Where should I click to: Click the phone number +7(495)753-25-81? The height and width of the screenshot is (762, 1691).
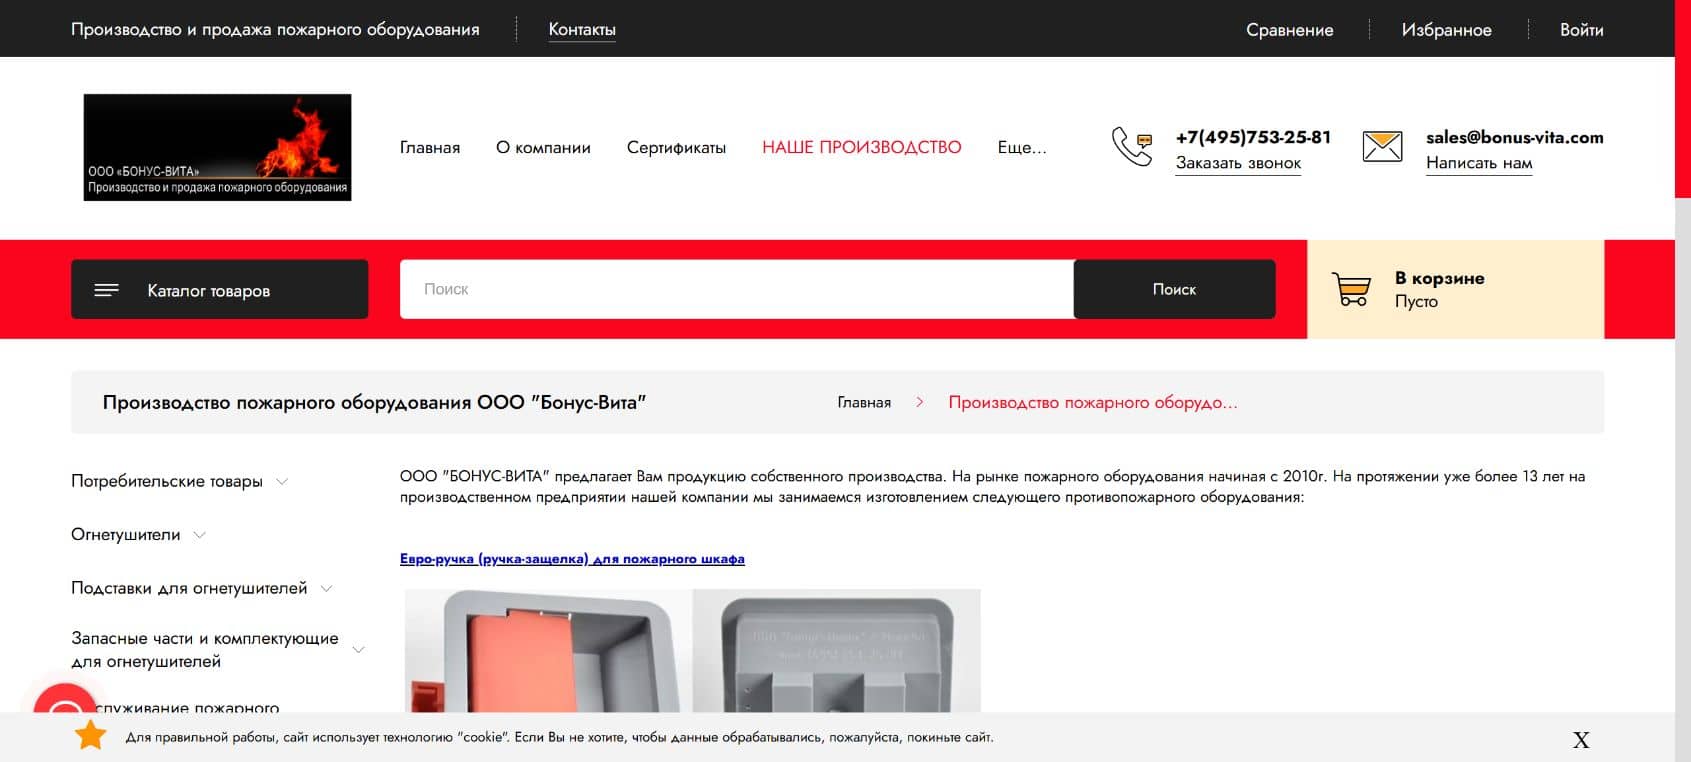(1253, 137)
